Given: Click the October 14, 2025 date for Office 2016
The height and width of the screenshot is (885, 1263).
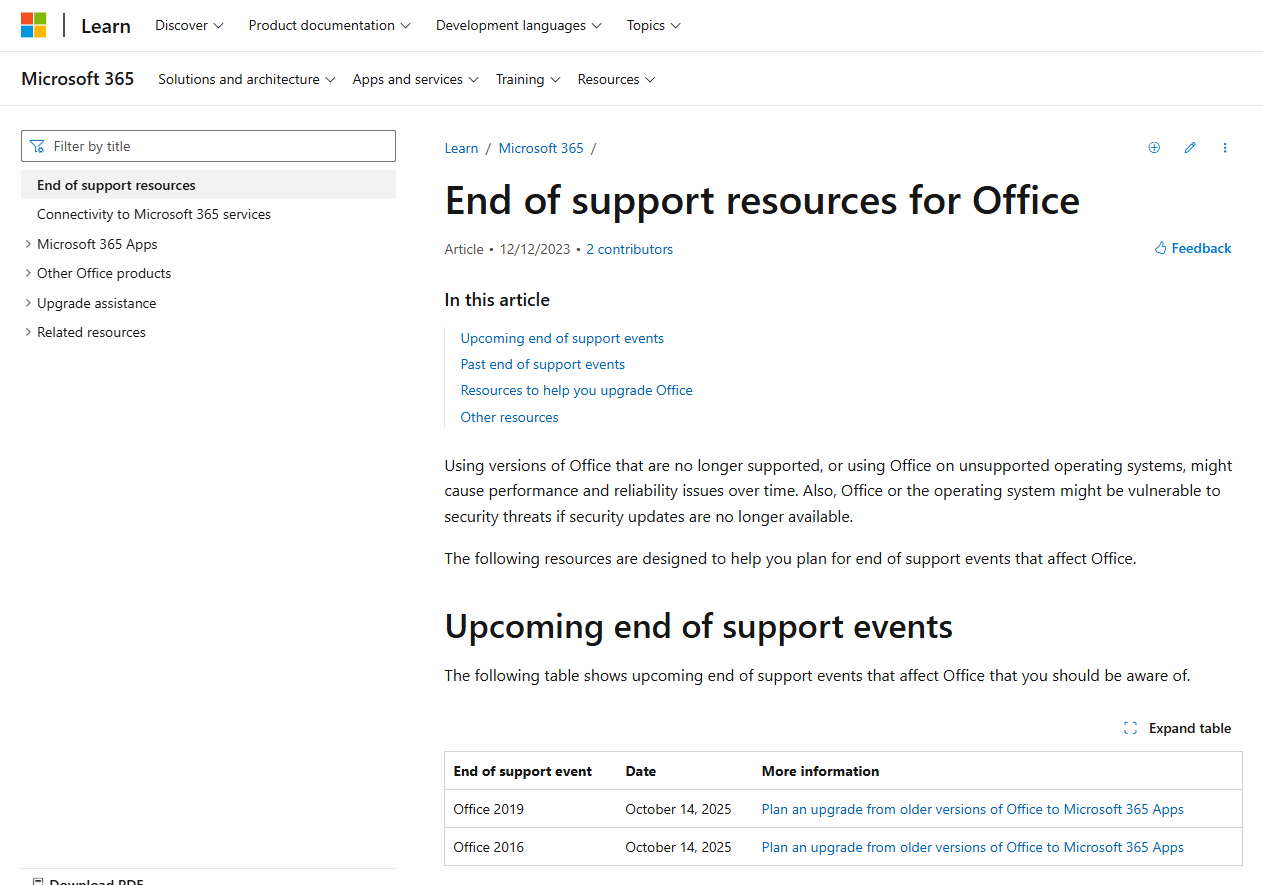Looking at the screenshot, I should 679,847.
